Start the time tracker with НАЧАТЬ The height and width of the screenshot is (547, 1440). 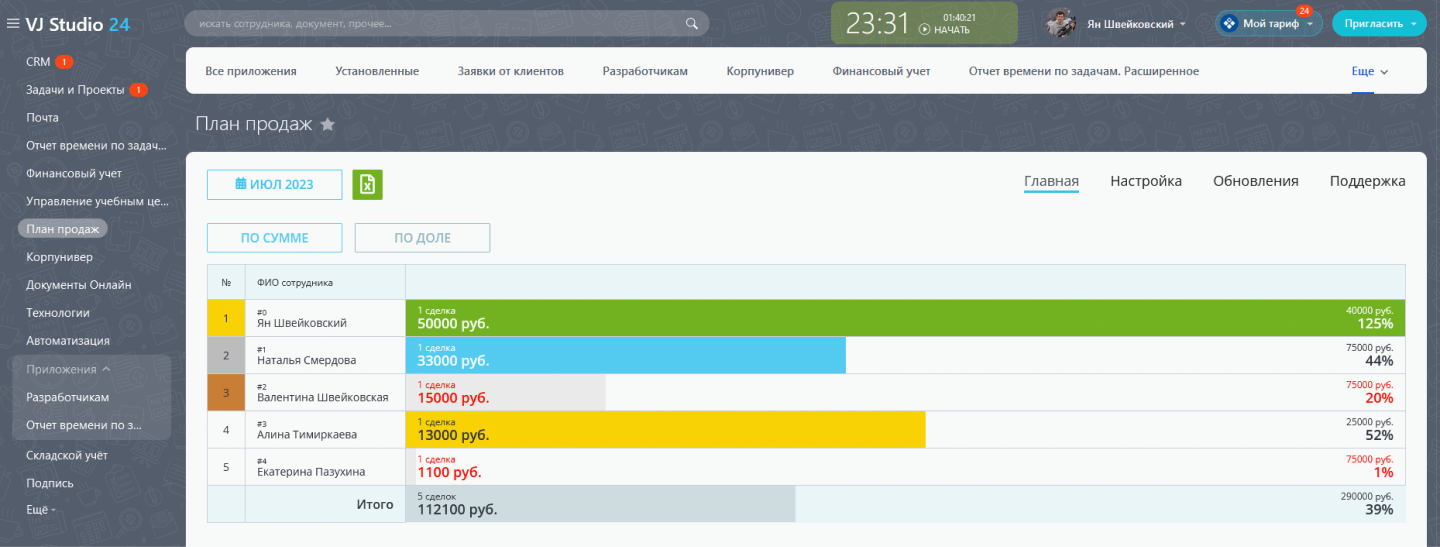(945, 30)
